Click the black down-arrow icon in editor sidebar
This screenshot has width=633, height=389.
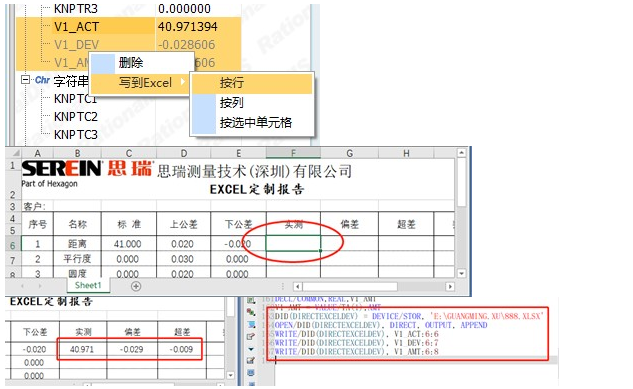tap(251, 349)
